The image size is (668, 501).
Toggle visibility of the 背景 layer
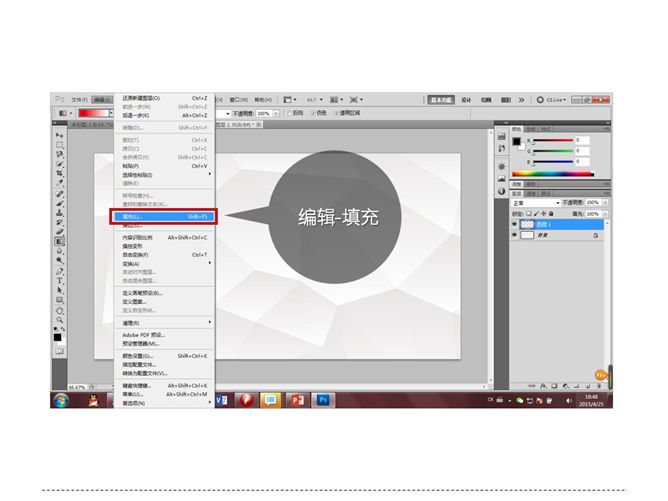[x=515, y=236]
